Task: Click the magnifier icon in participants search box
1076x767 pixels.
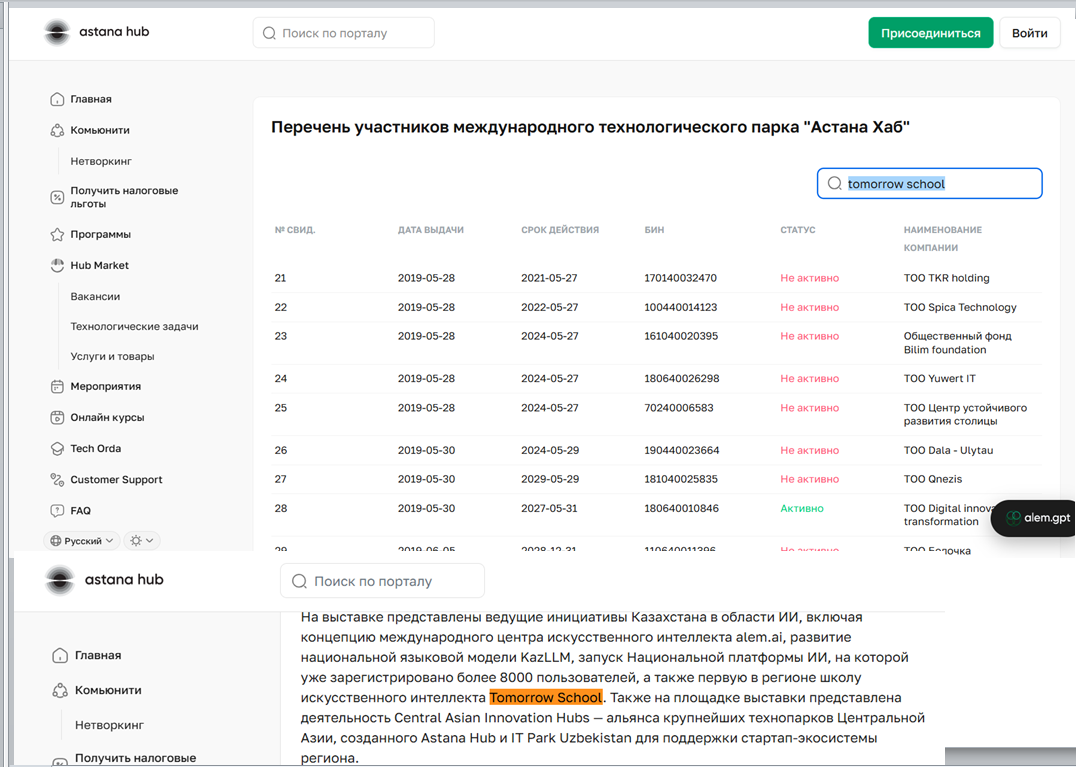Action: 834,183
